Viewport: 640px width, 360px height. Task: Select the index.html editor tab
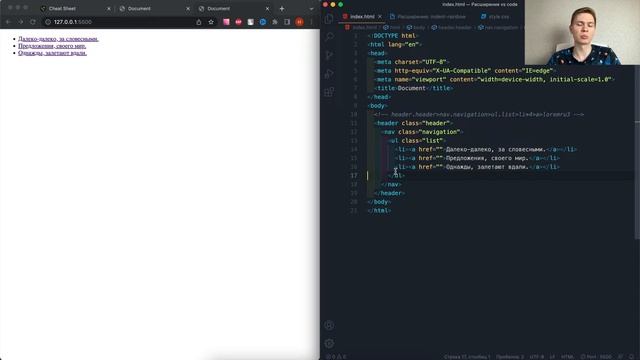[362, 17]
